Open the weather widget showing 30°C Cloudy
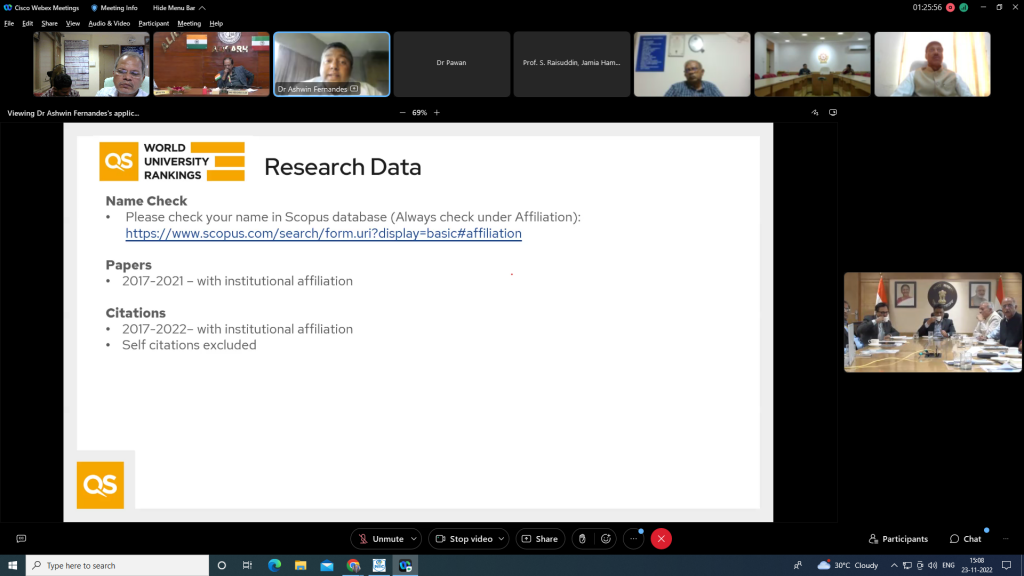This screenshot has height=576, width=1024. pos(848,566)
